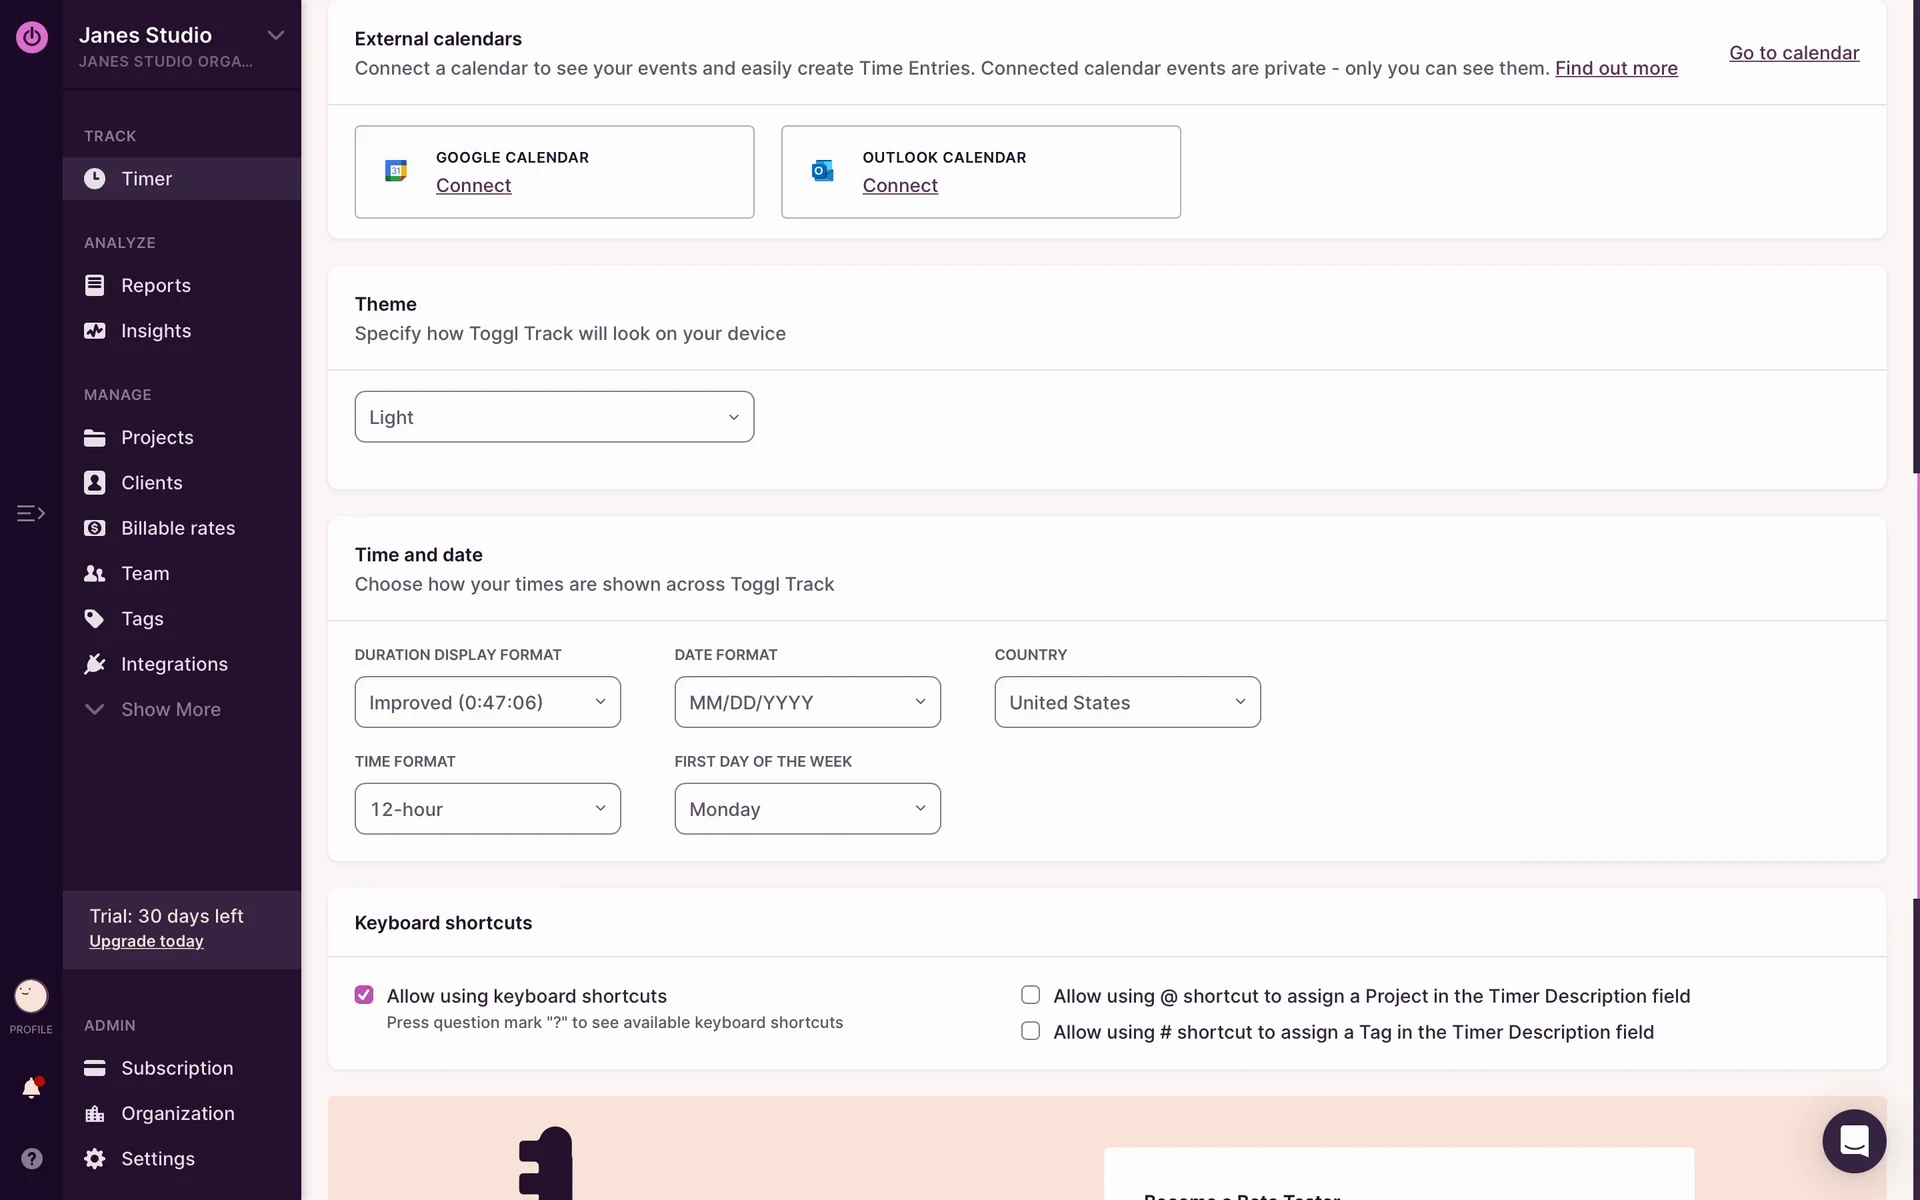Click the help question mark icon
This screenshot has height=1200, width=1920.
[x=32, y=1158]
